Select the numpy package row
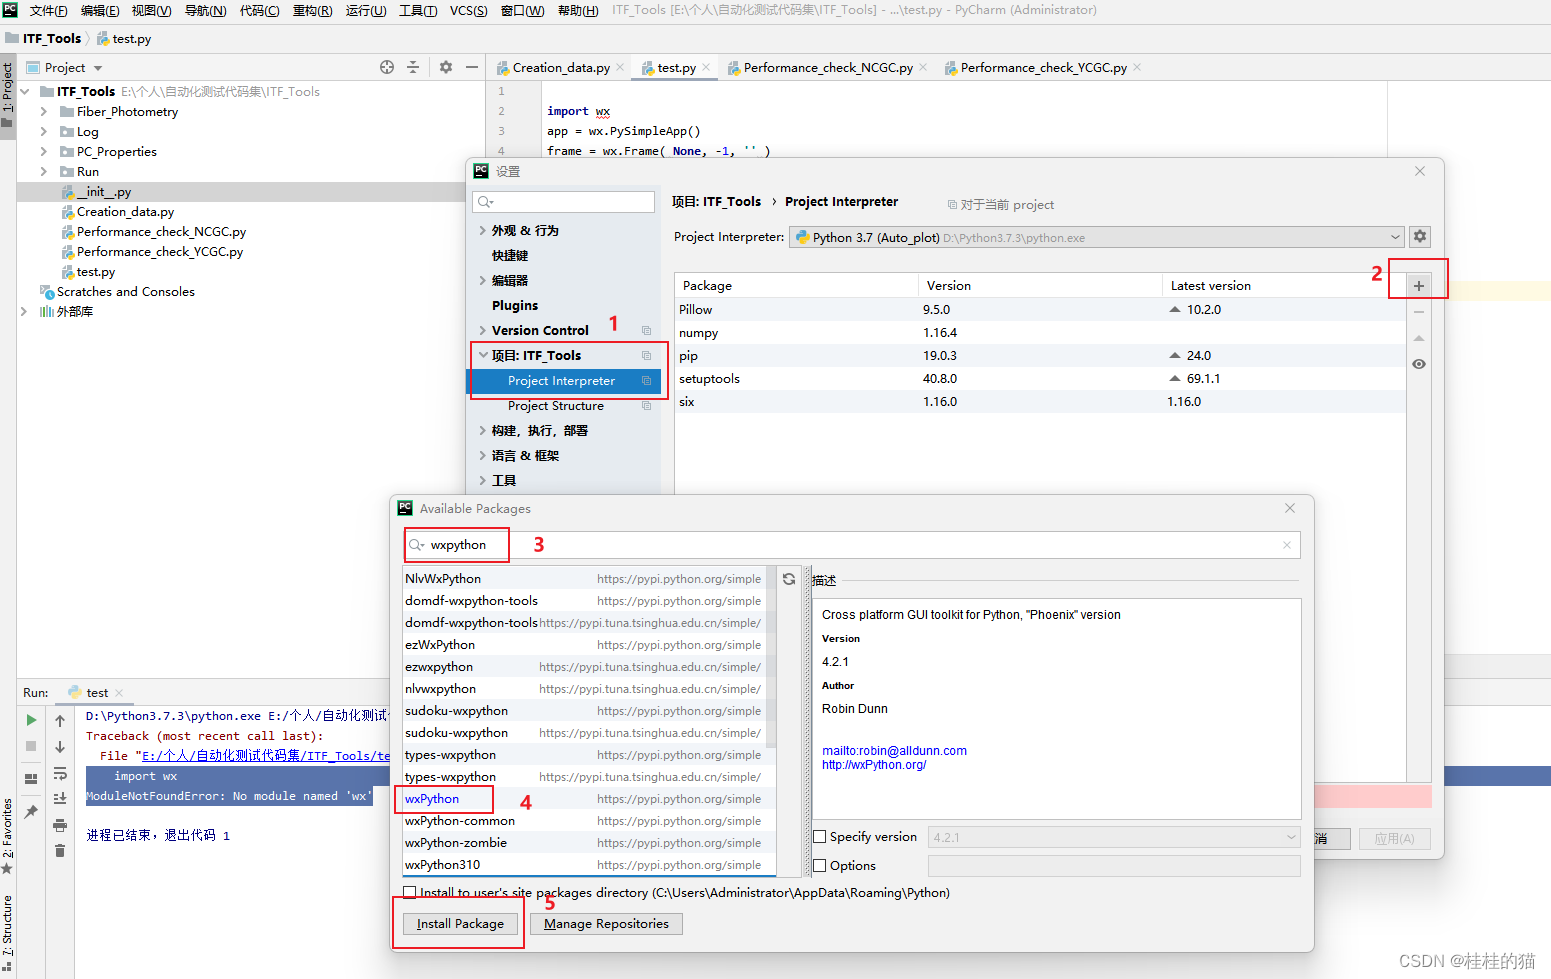 pyautogui.click(x=1040, y=333)
